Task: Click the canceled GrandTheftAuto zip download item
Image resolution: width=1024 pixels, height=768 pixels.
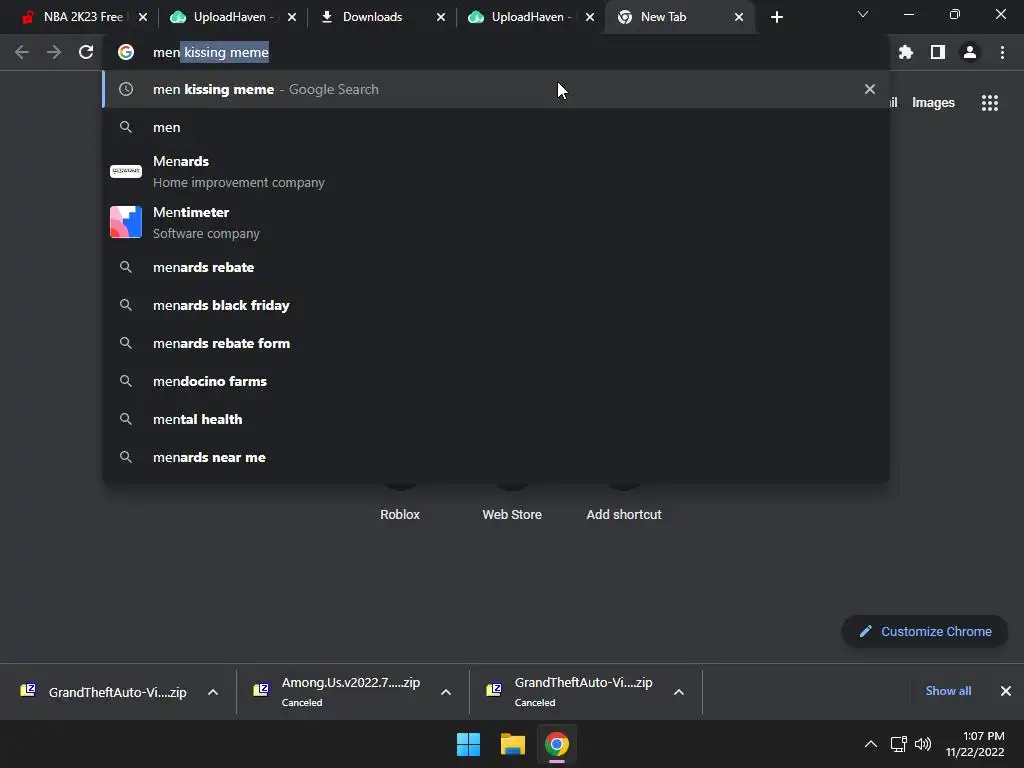Action: 571,692
